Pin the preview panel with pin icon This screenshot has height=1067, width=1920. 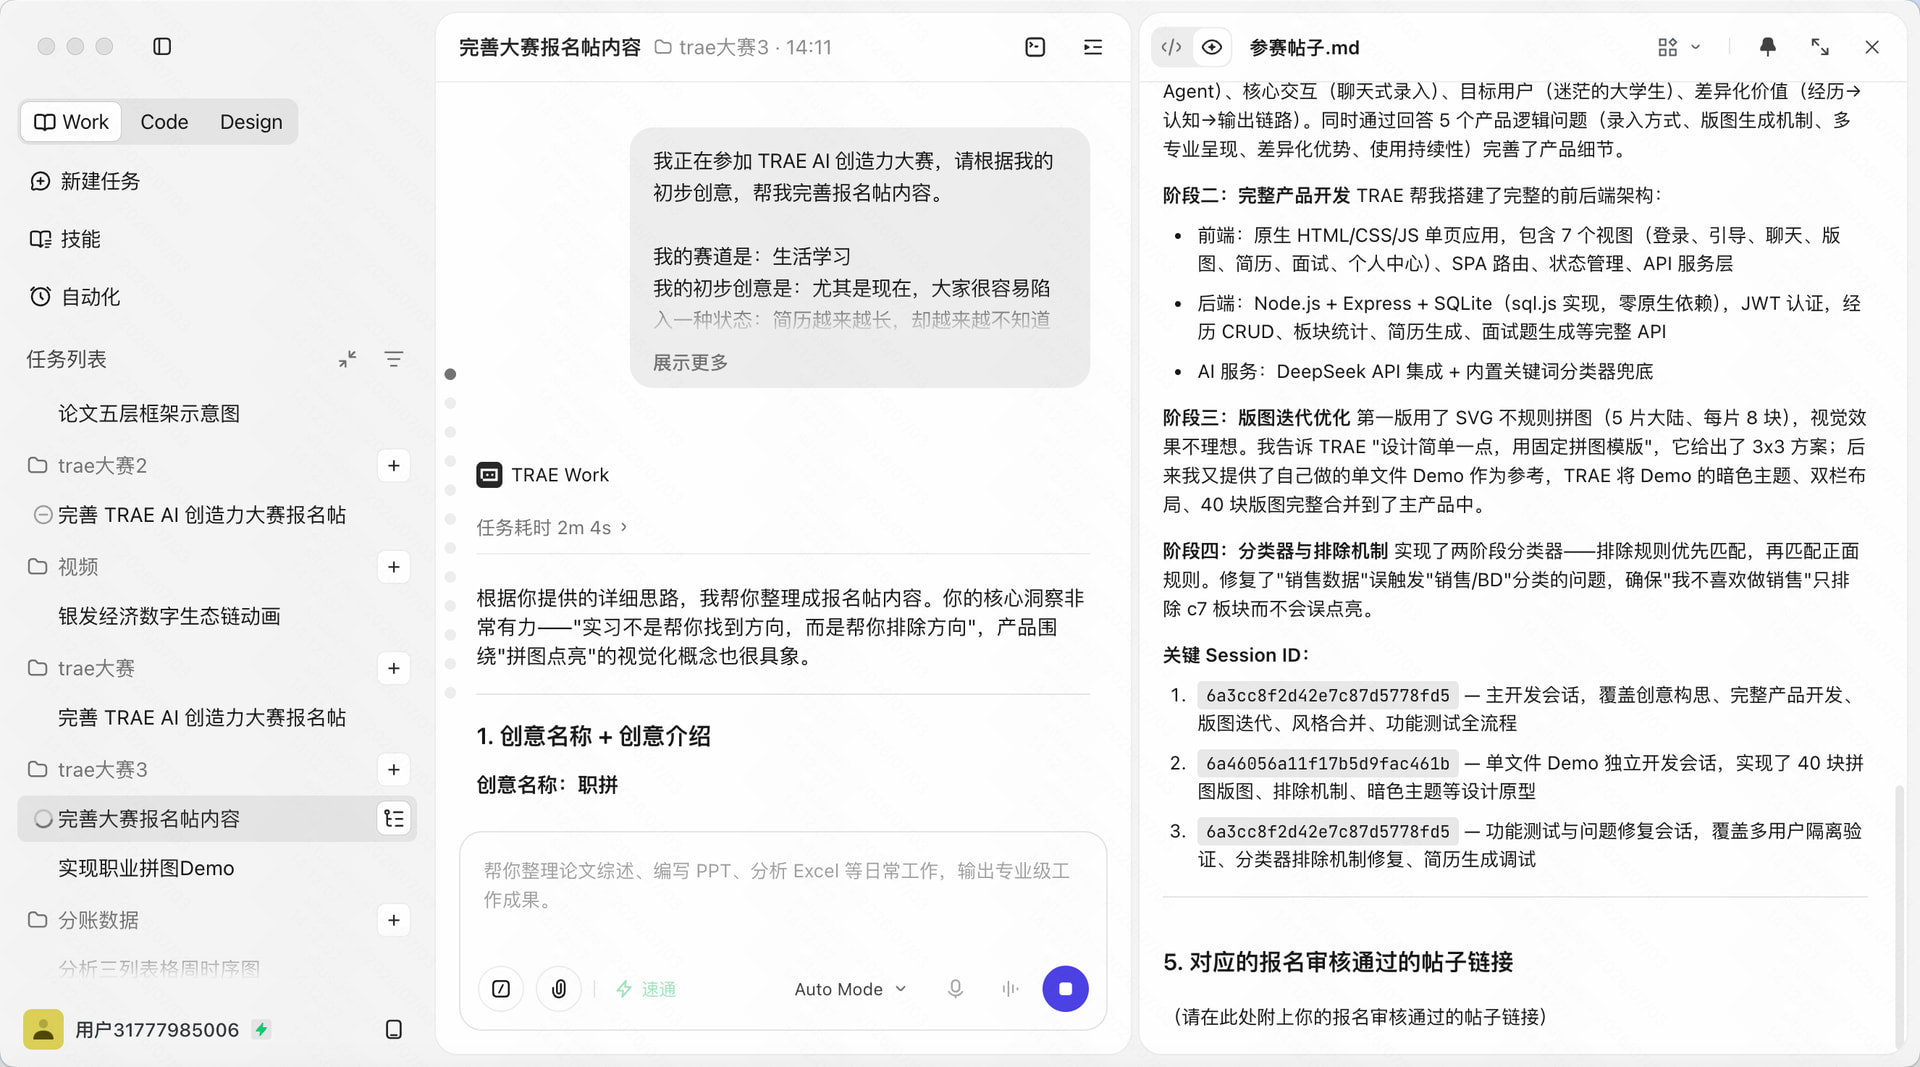pos(1767,47)
